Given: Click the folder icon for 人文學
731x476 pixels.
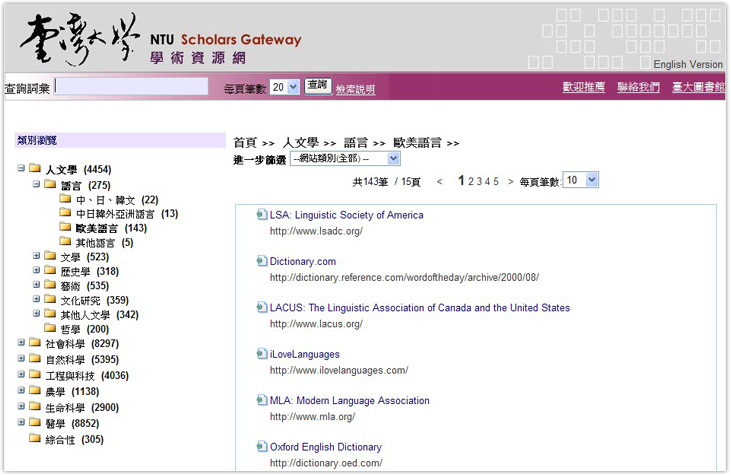Looking at the screenshot, I should coord(34,168).
